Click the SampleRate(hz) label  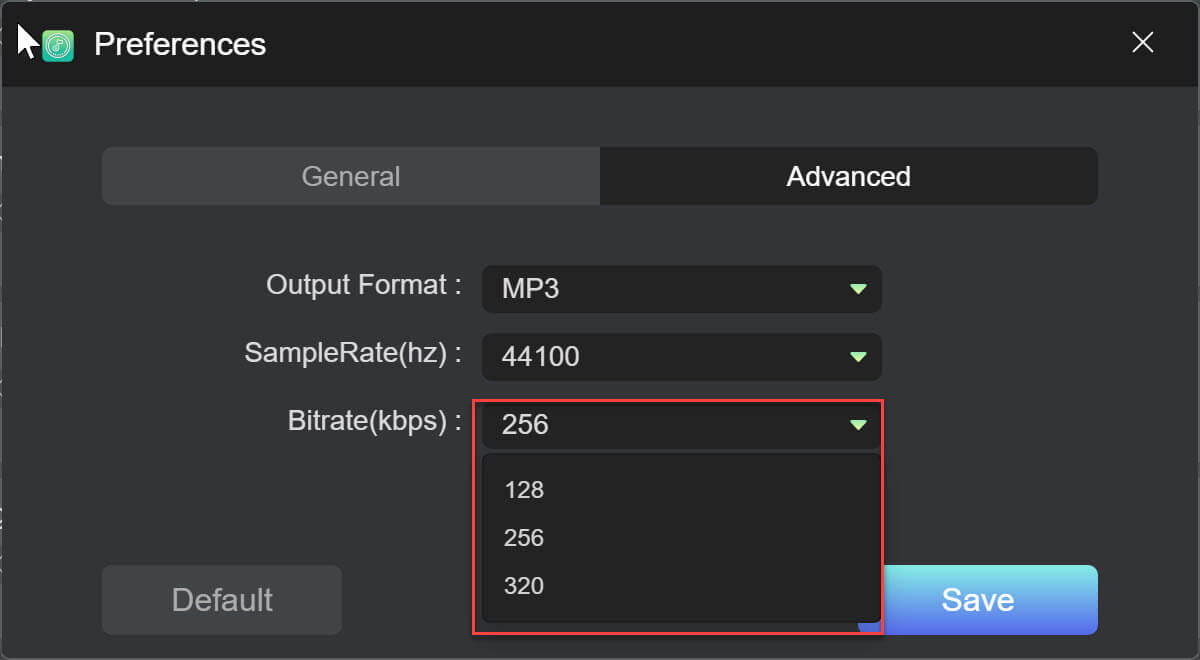pos(352,352)
